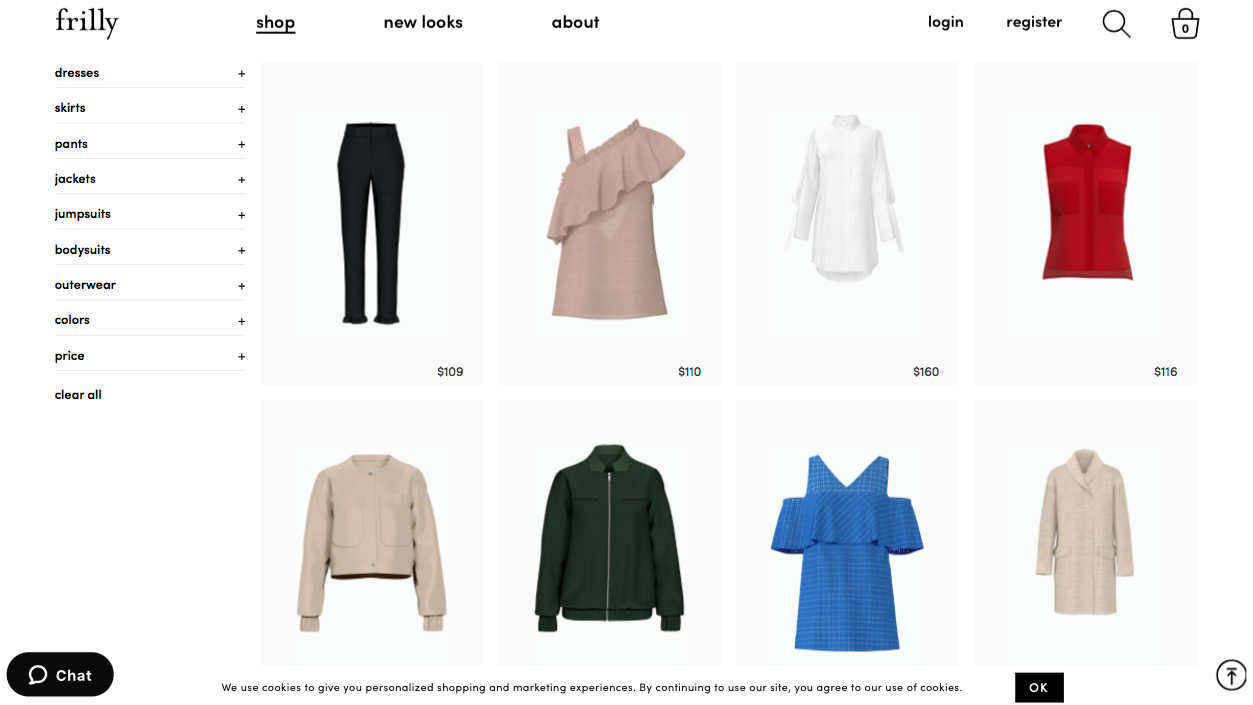Select the shop navigation tab
The height and width of the screenshot is (705, 1253).
275,22
